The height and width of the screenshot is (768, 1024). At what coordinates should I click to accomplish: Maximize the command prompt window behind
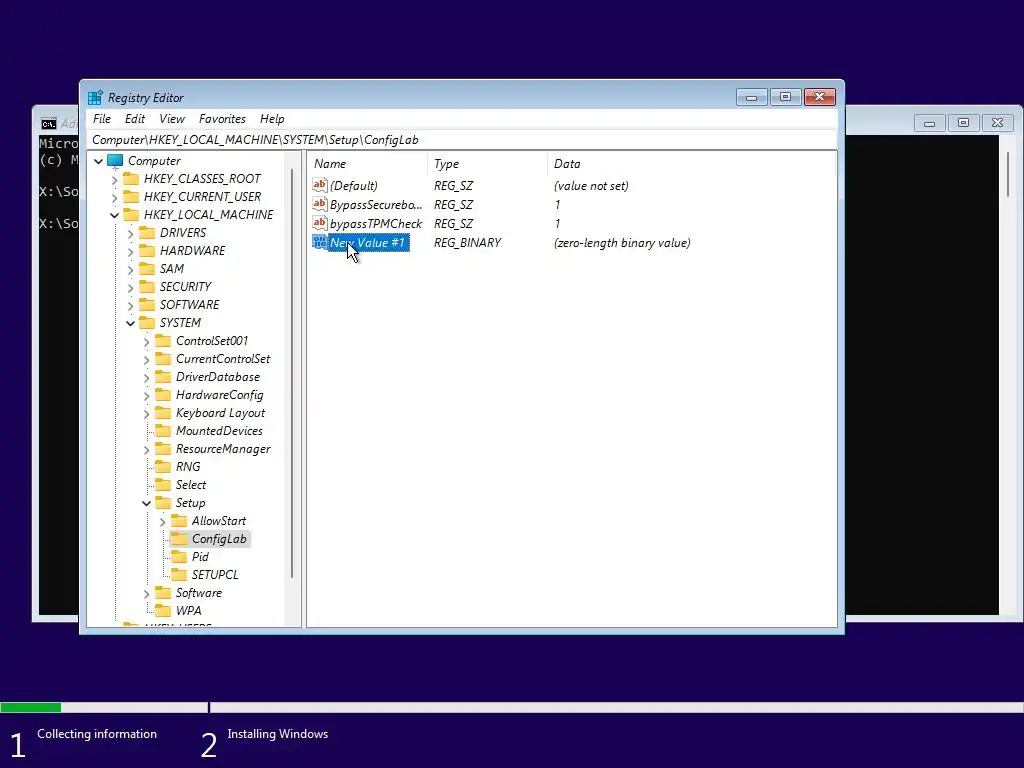coord(963,123)
